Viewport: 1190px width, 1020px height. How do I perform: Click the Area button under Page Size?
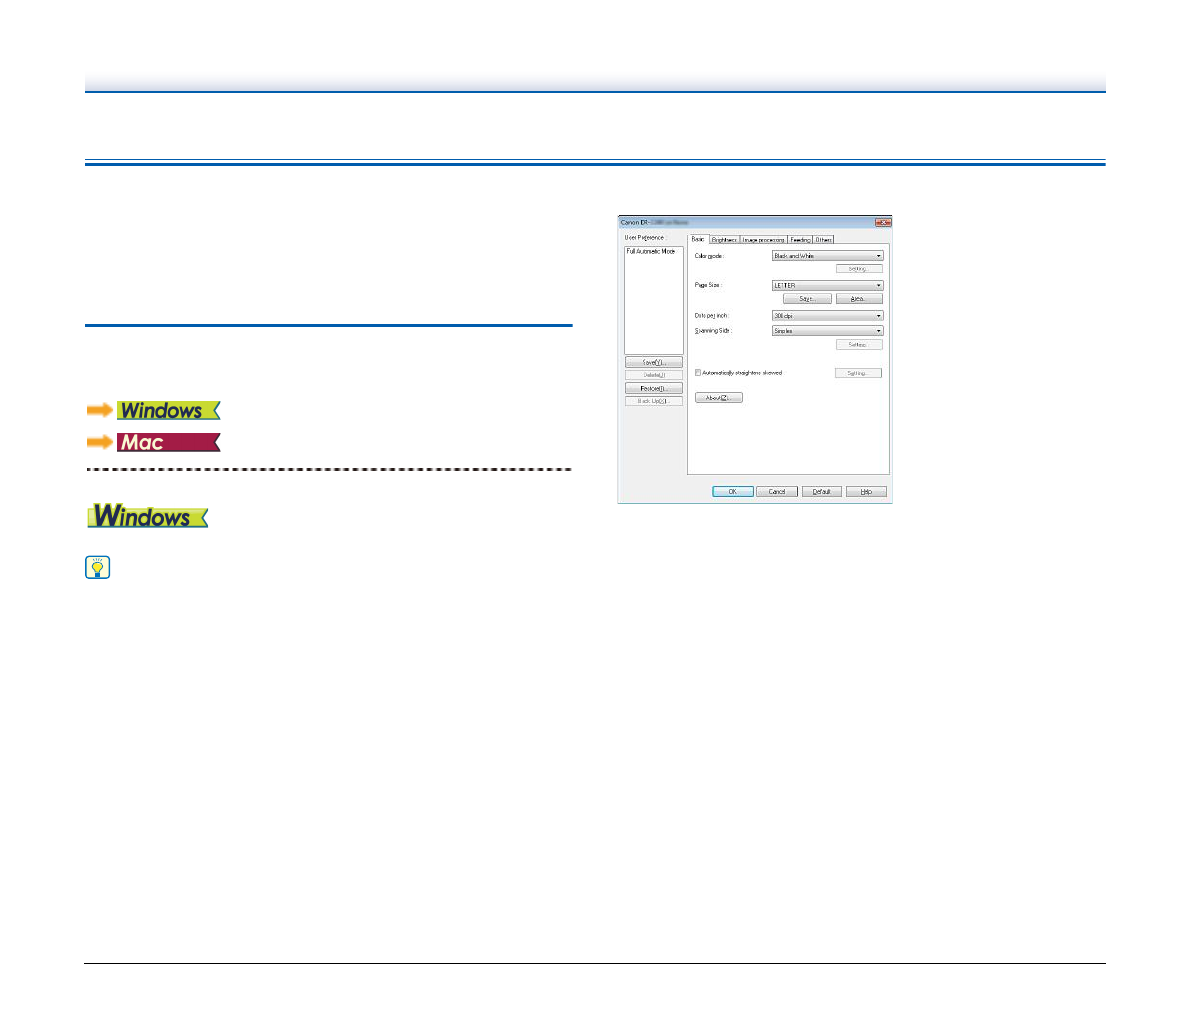(858, 299)
